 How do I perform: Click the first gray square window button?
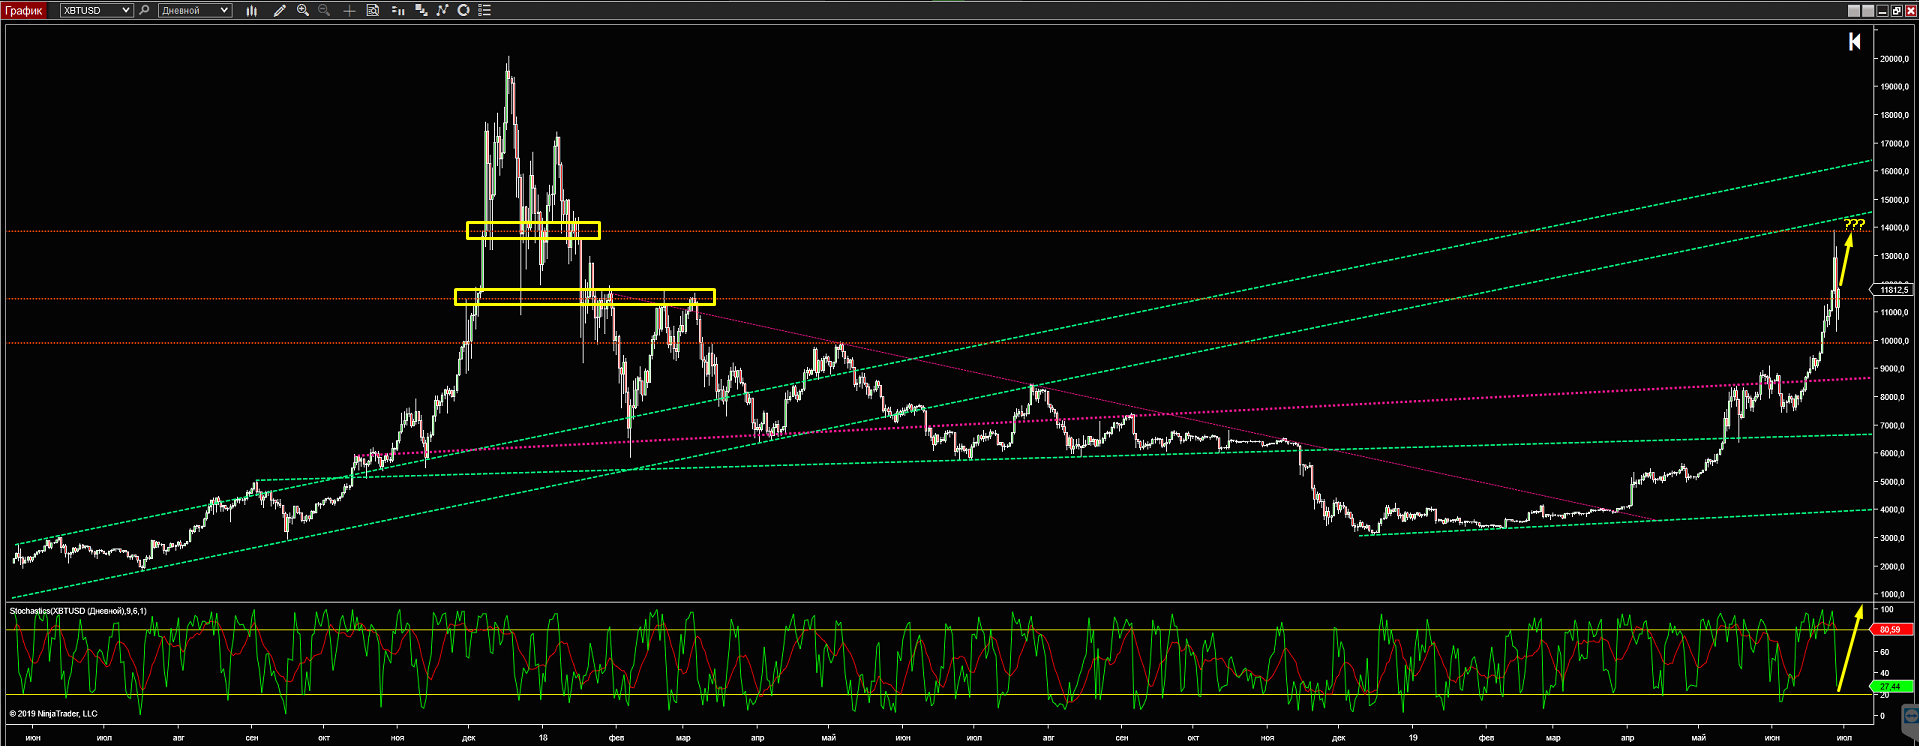[1854, 10]
